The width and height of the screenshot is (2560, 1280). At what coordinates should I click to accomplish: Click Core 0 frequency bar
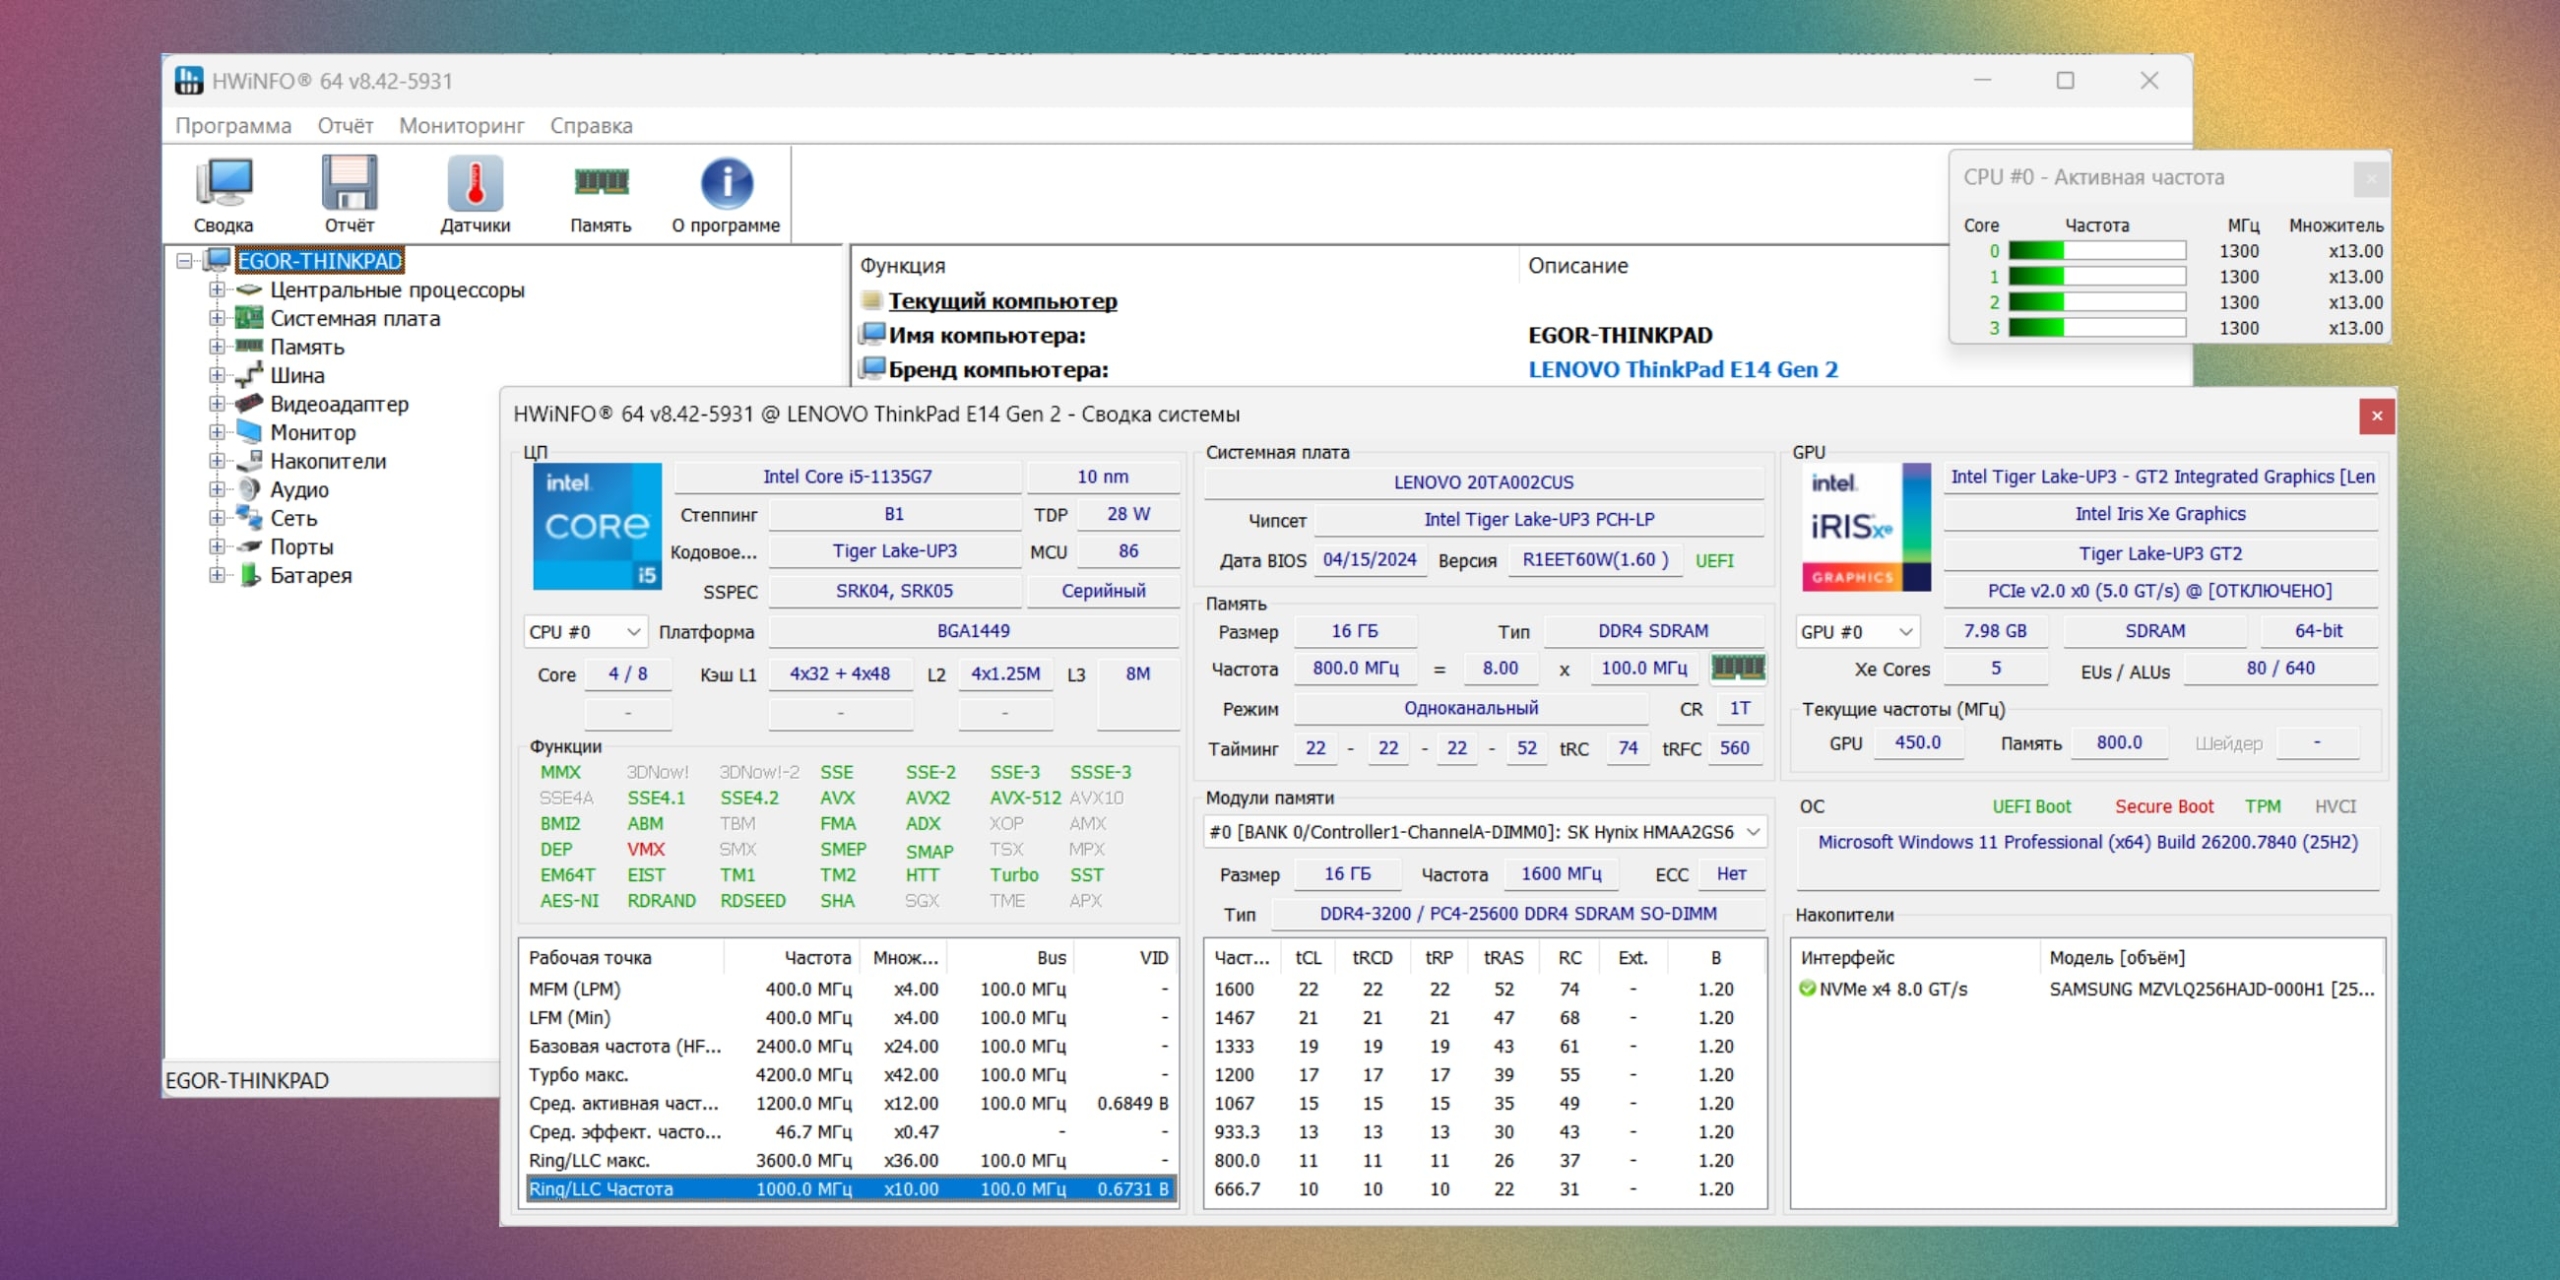[x=2096, y=251]
